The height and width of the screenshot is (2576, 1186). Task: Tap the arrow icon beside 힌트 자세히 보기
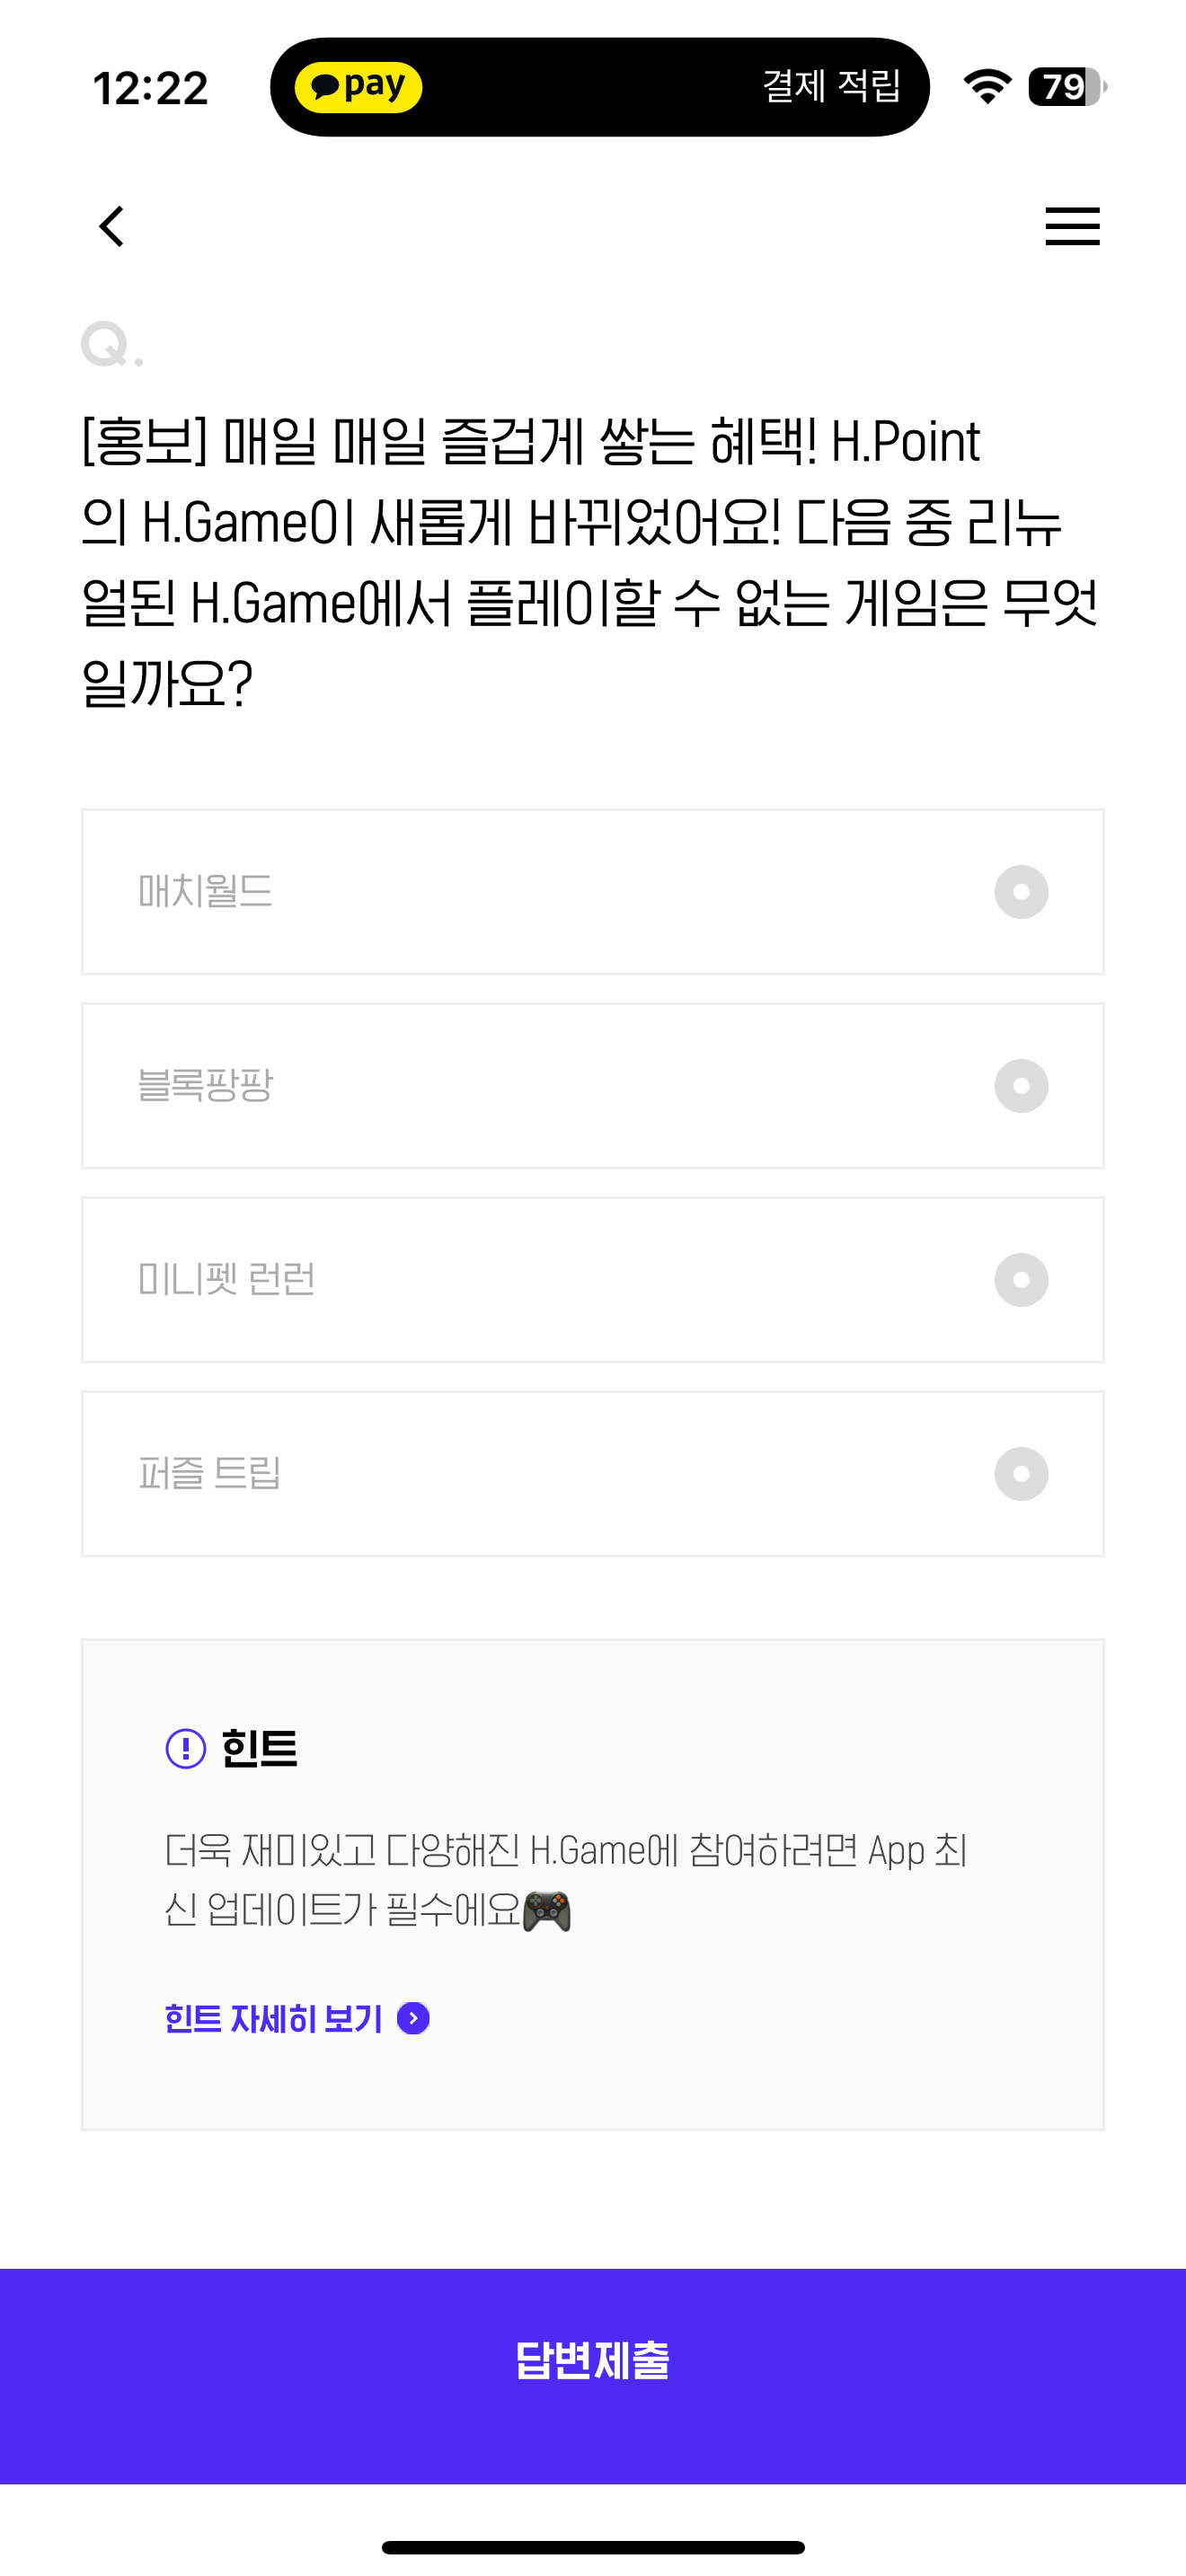(413, 2018)
